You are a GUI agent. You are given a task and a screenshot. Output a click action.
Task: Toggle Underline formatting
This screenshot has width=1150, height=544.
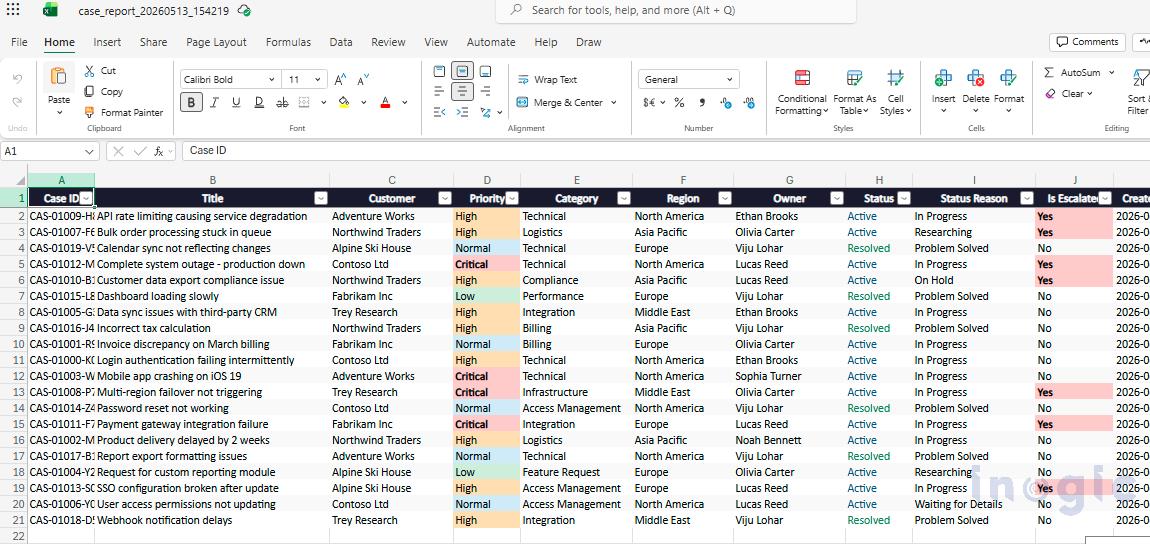[236, 103]
